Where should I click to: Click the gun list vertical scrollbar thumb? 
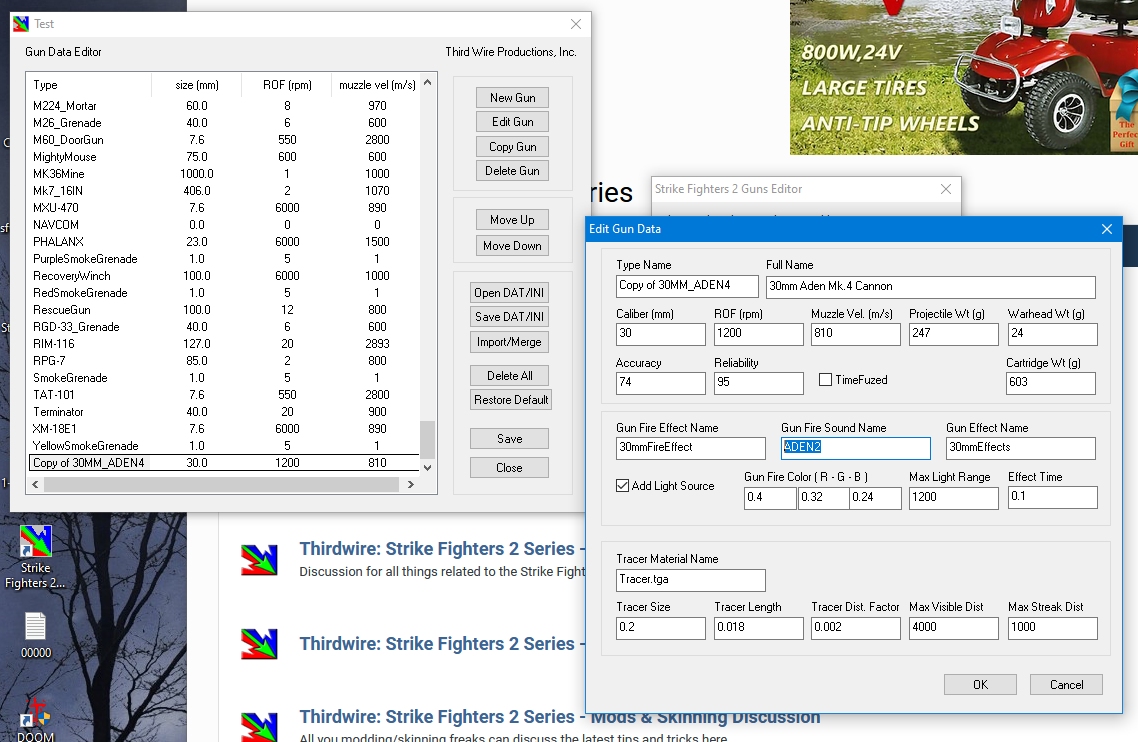tap(427, 439)
